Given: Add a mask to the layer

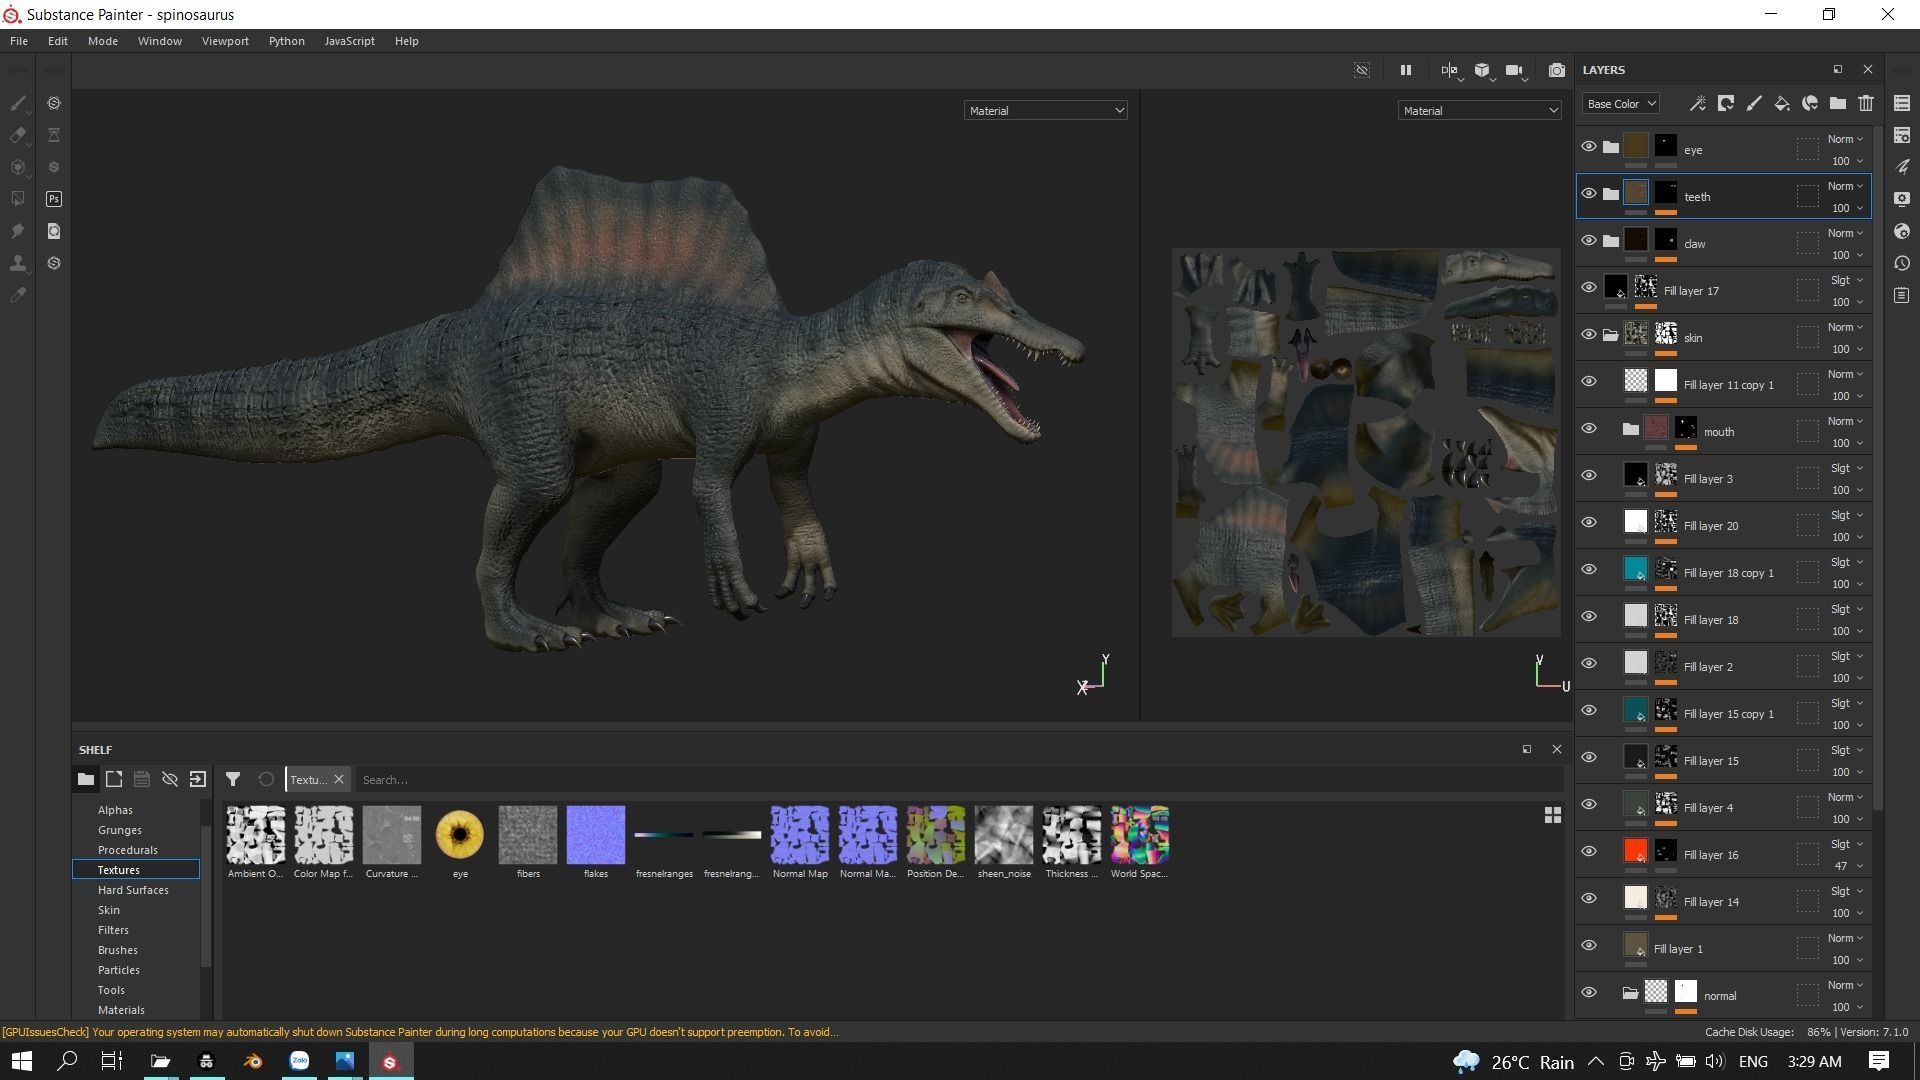Looking at the screenshot, I should point(1725,103).
